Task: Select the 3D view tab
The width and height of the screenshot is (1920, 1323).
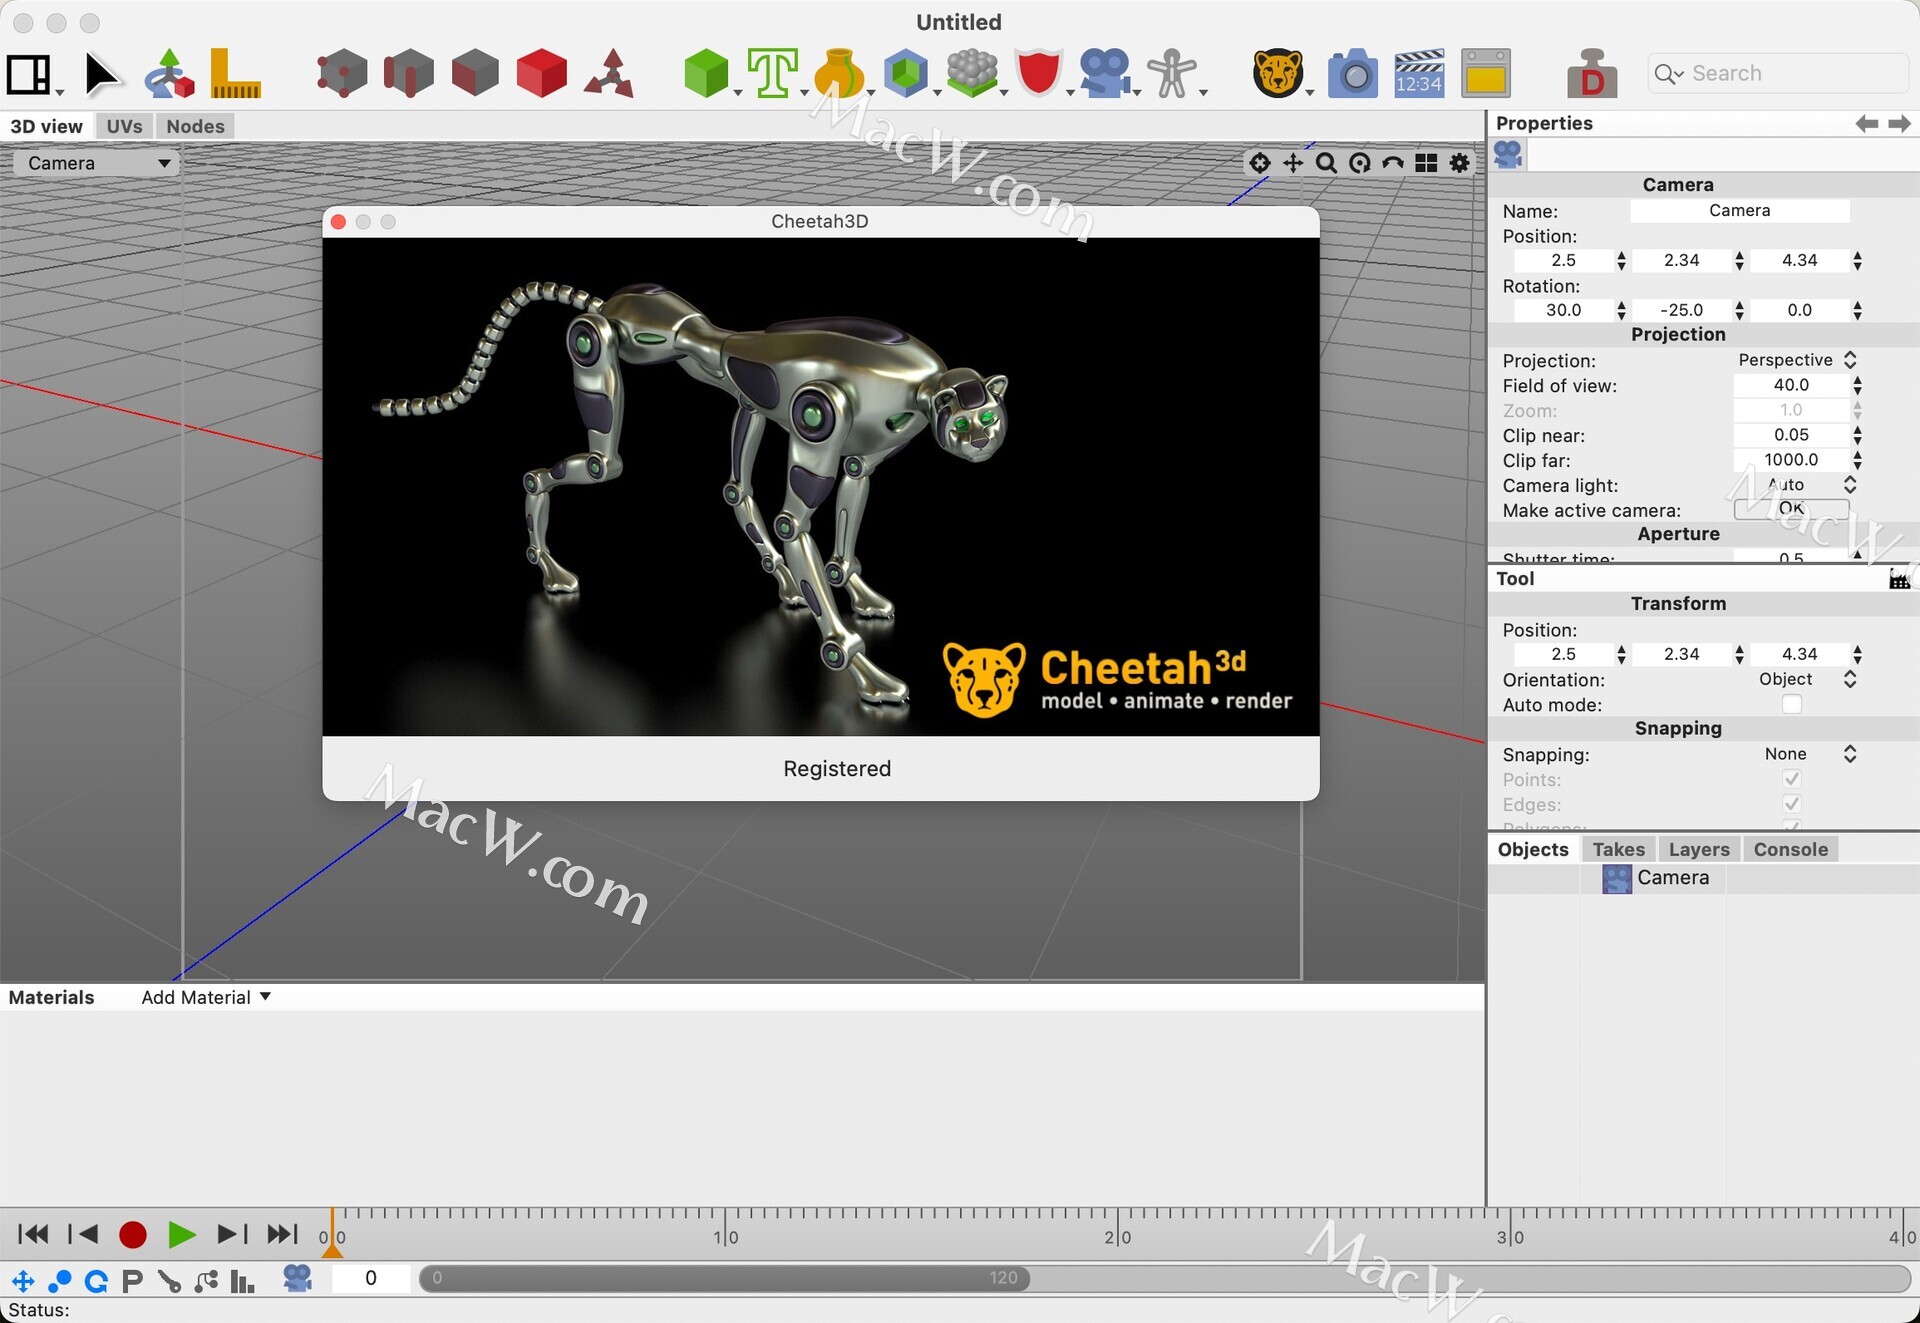Action: tap(46, 126)
